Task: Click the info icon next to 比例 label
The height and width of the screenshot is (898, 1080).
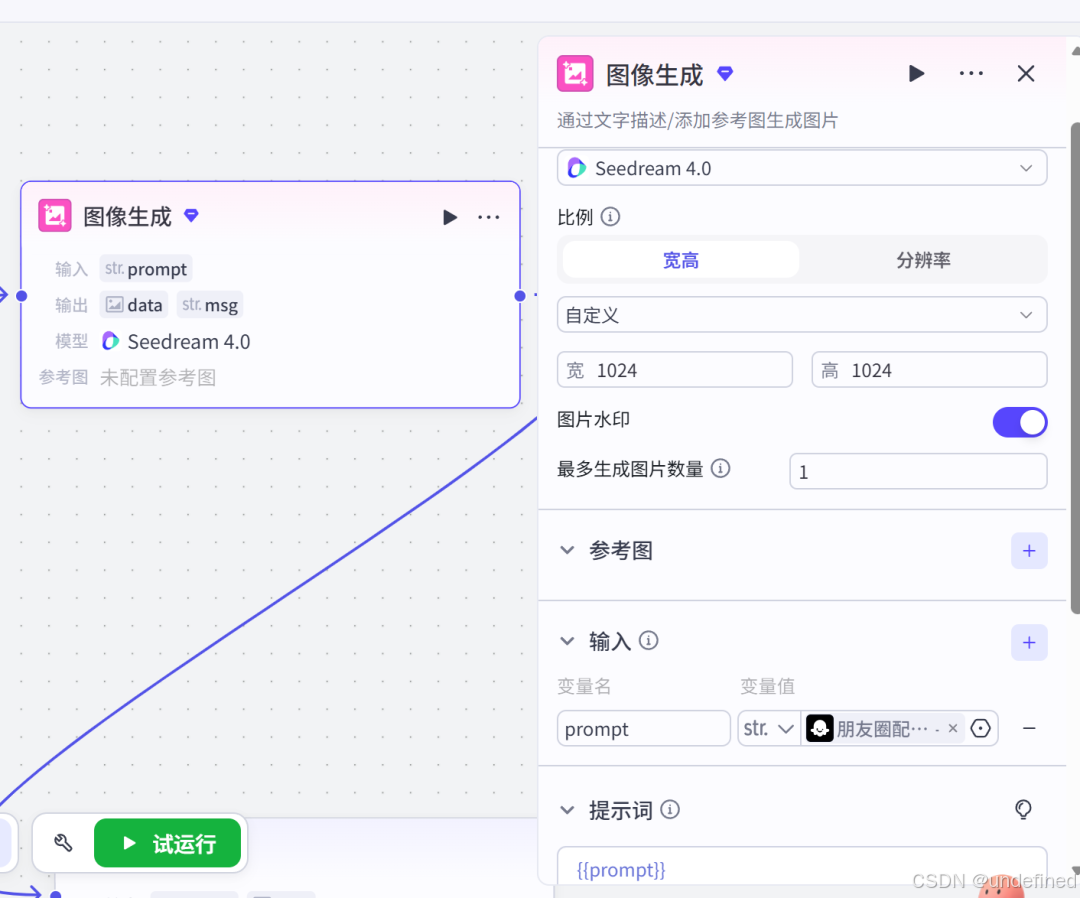Action: 610,216
